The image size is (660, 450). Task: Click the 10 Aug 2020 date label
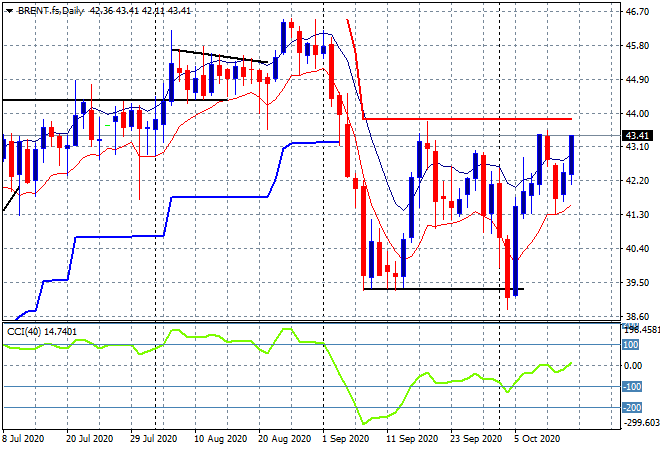tap(220, 439)
